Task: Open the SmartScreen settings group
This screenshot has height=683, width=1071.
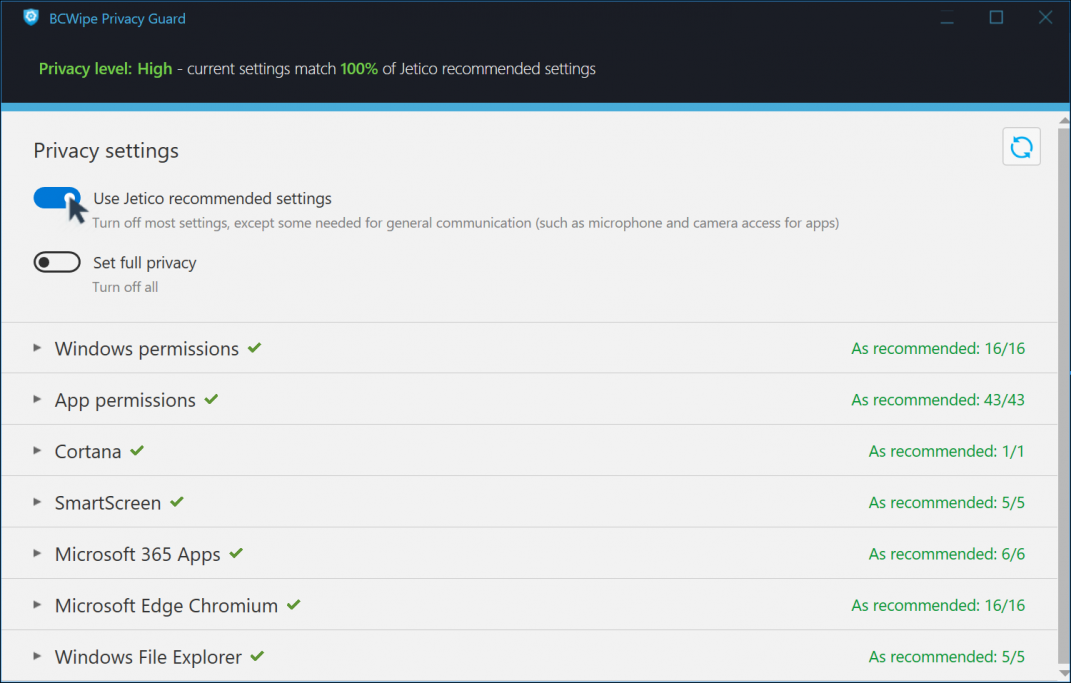Action: (x=108, y=503)
